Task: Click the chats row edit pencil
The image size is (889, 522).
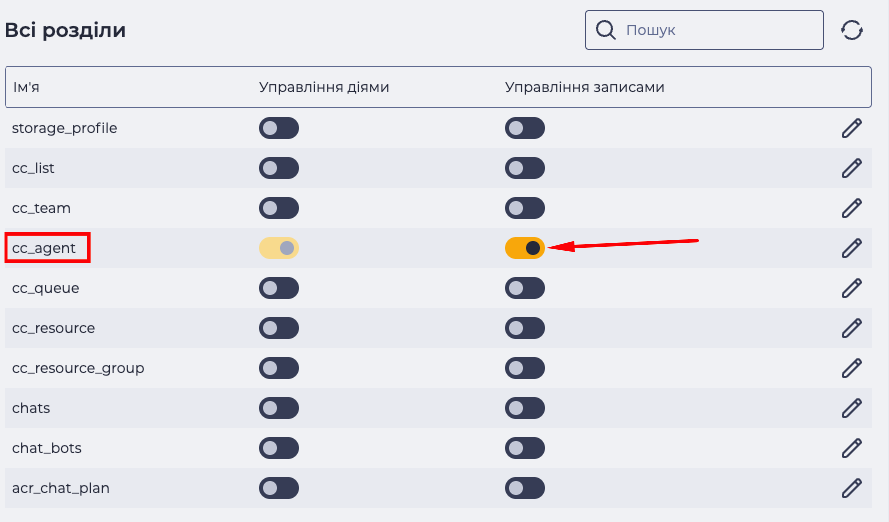Action: point(852,408)
